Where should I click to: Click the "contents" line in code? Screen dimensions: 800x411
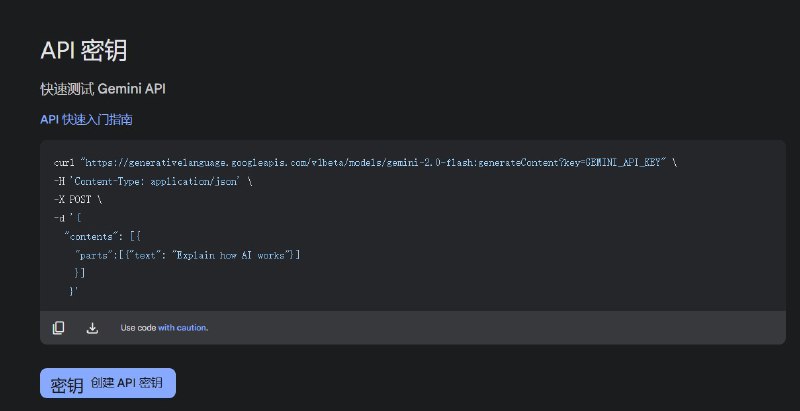[x=103, y=237]
